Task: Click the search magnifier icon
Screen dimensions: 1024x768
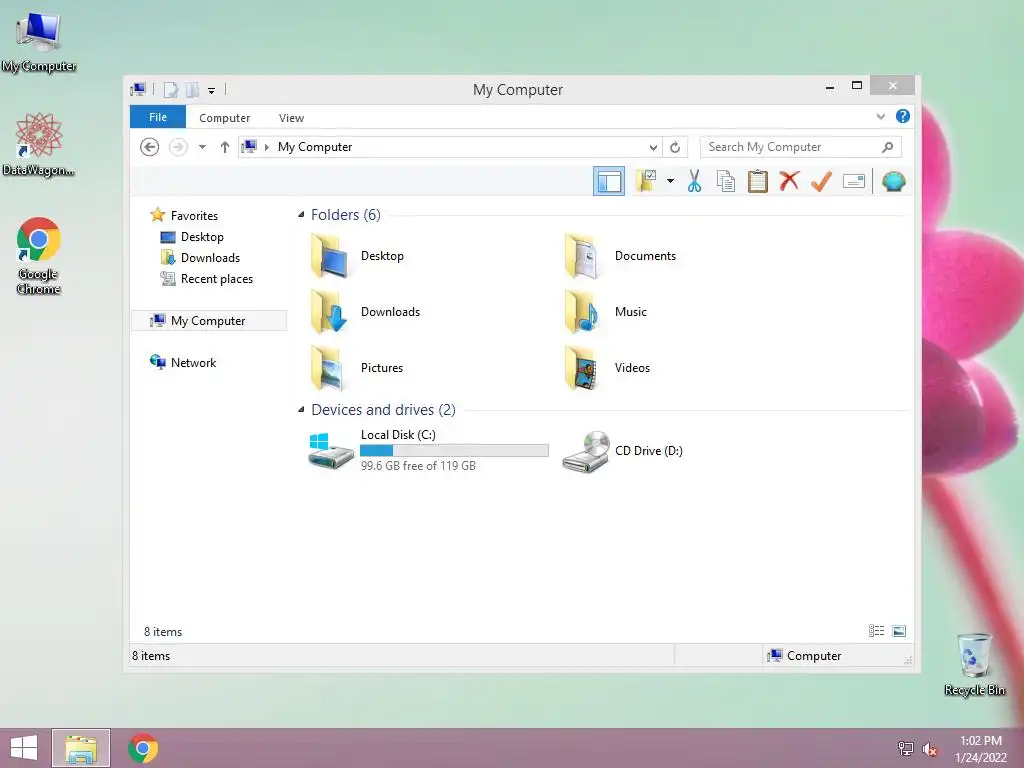Action: 887,147
